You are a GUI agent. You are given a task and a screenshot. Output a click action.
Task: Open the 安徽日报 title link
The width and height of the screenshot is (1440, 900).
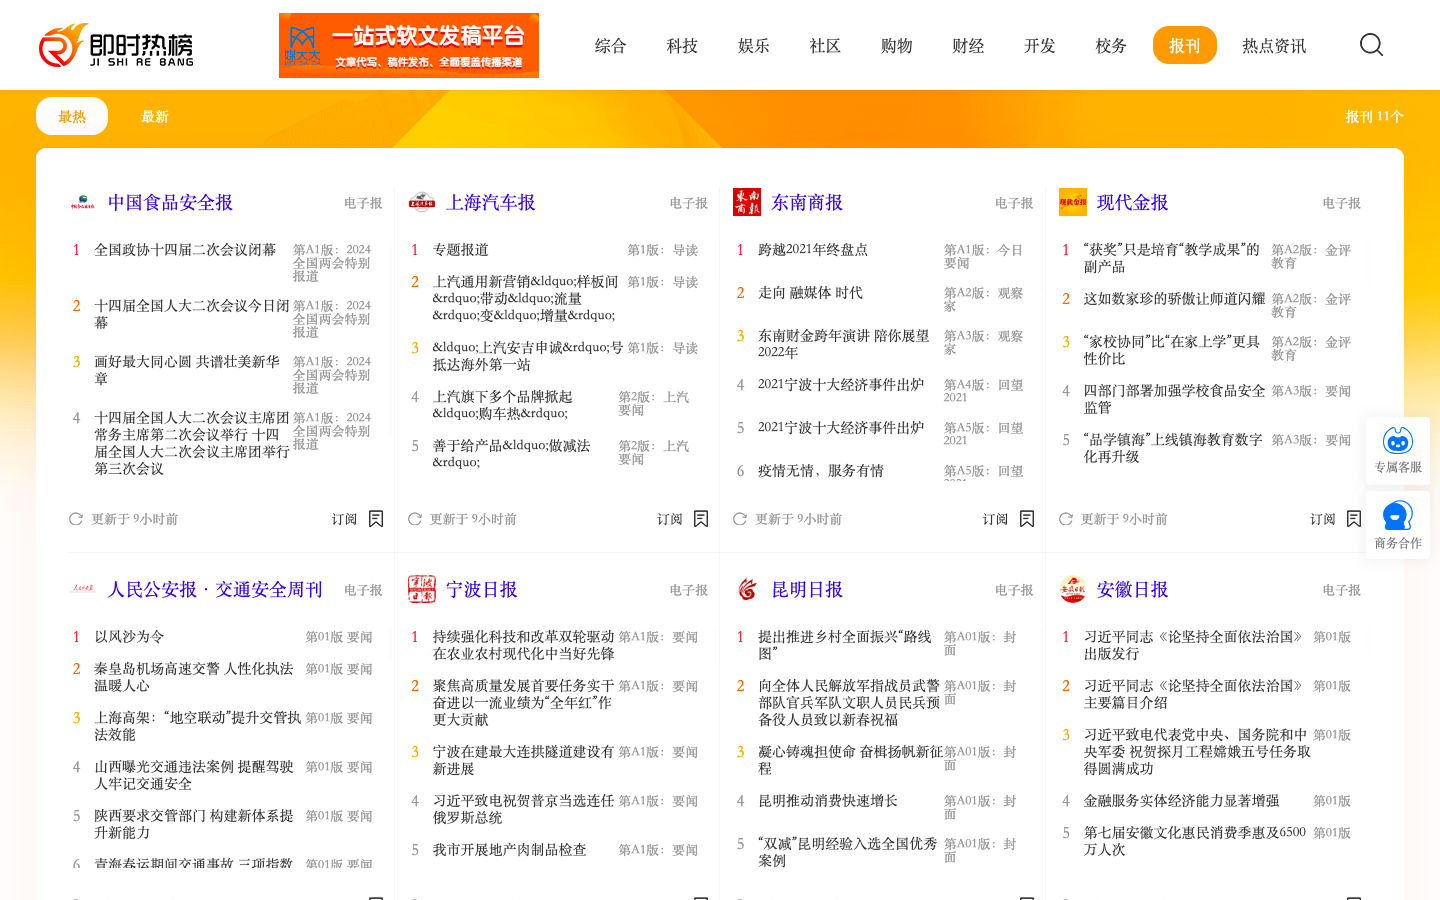[1133, 589]
